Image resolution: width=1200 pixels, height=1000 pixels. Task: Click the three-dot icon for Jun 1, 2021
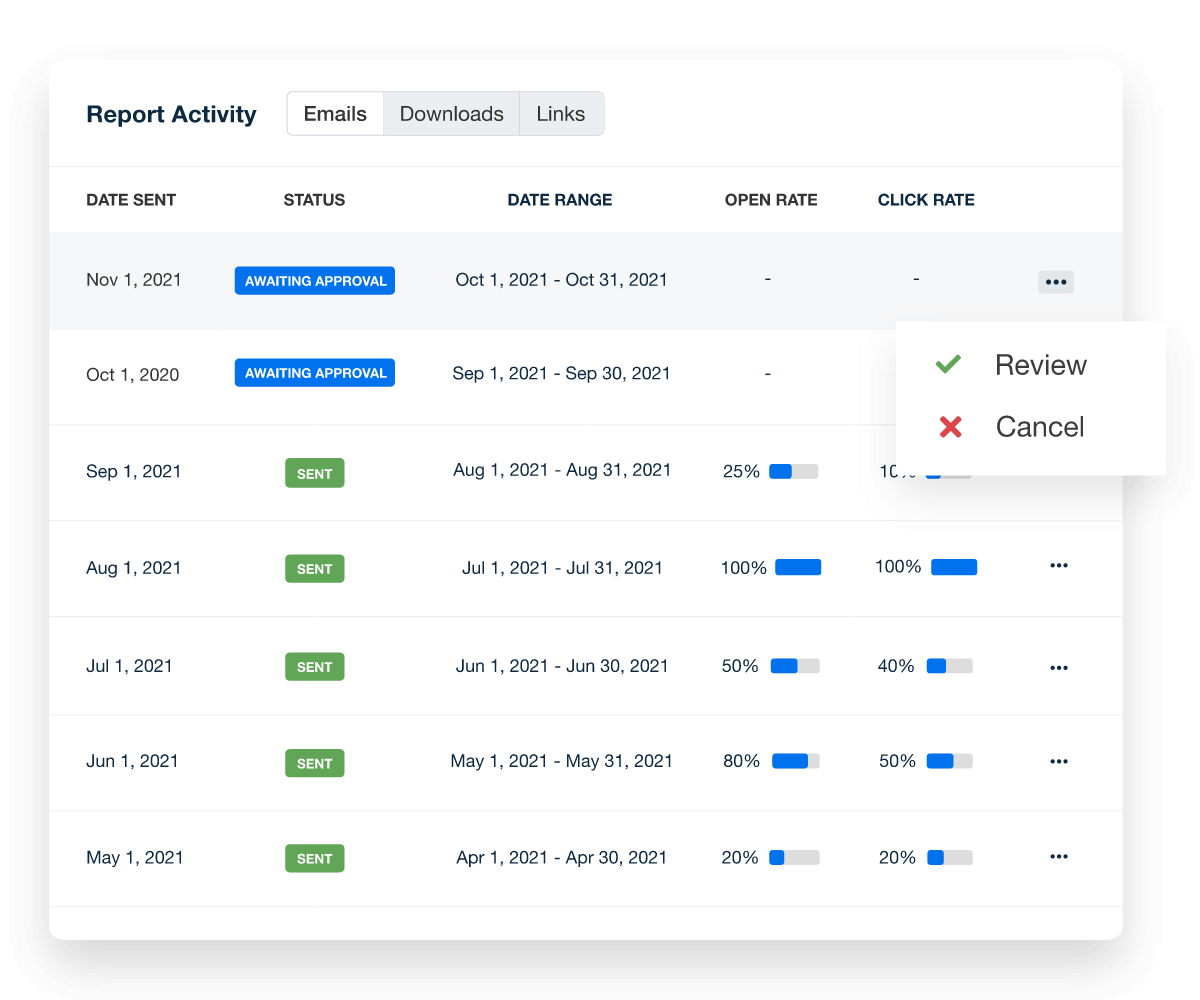tap(1059, 761)
